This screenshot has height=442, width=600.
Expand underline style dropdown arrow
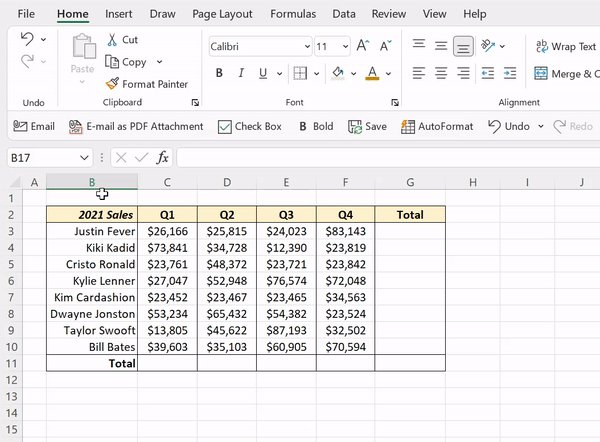click(x=279, y=73)
